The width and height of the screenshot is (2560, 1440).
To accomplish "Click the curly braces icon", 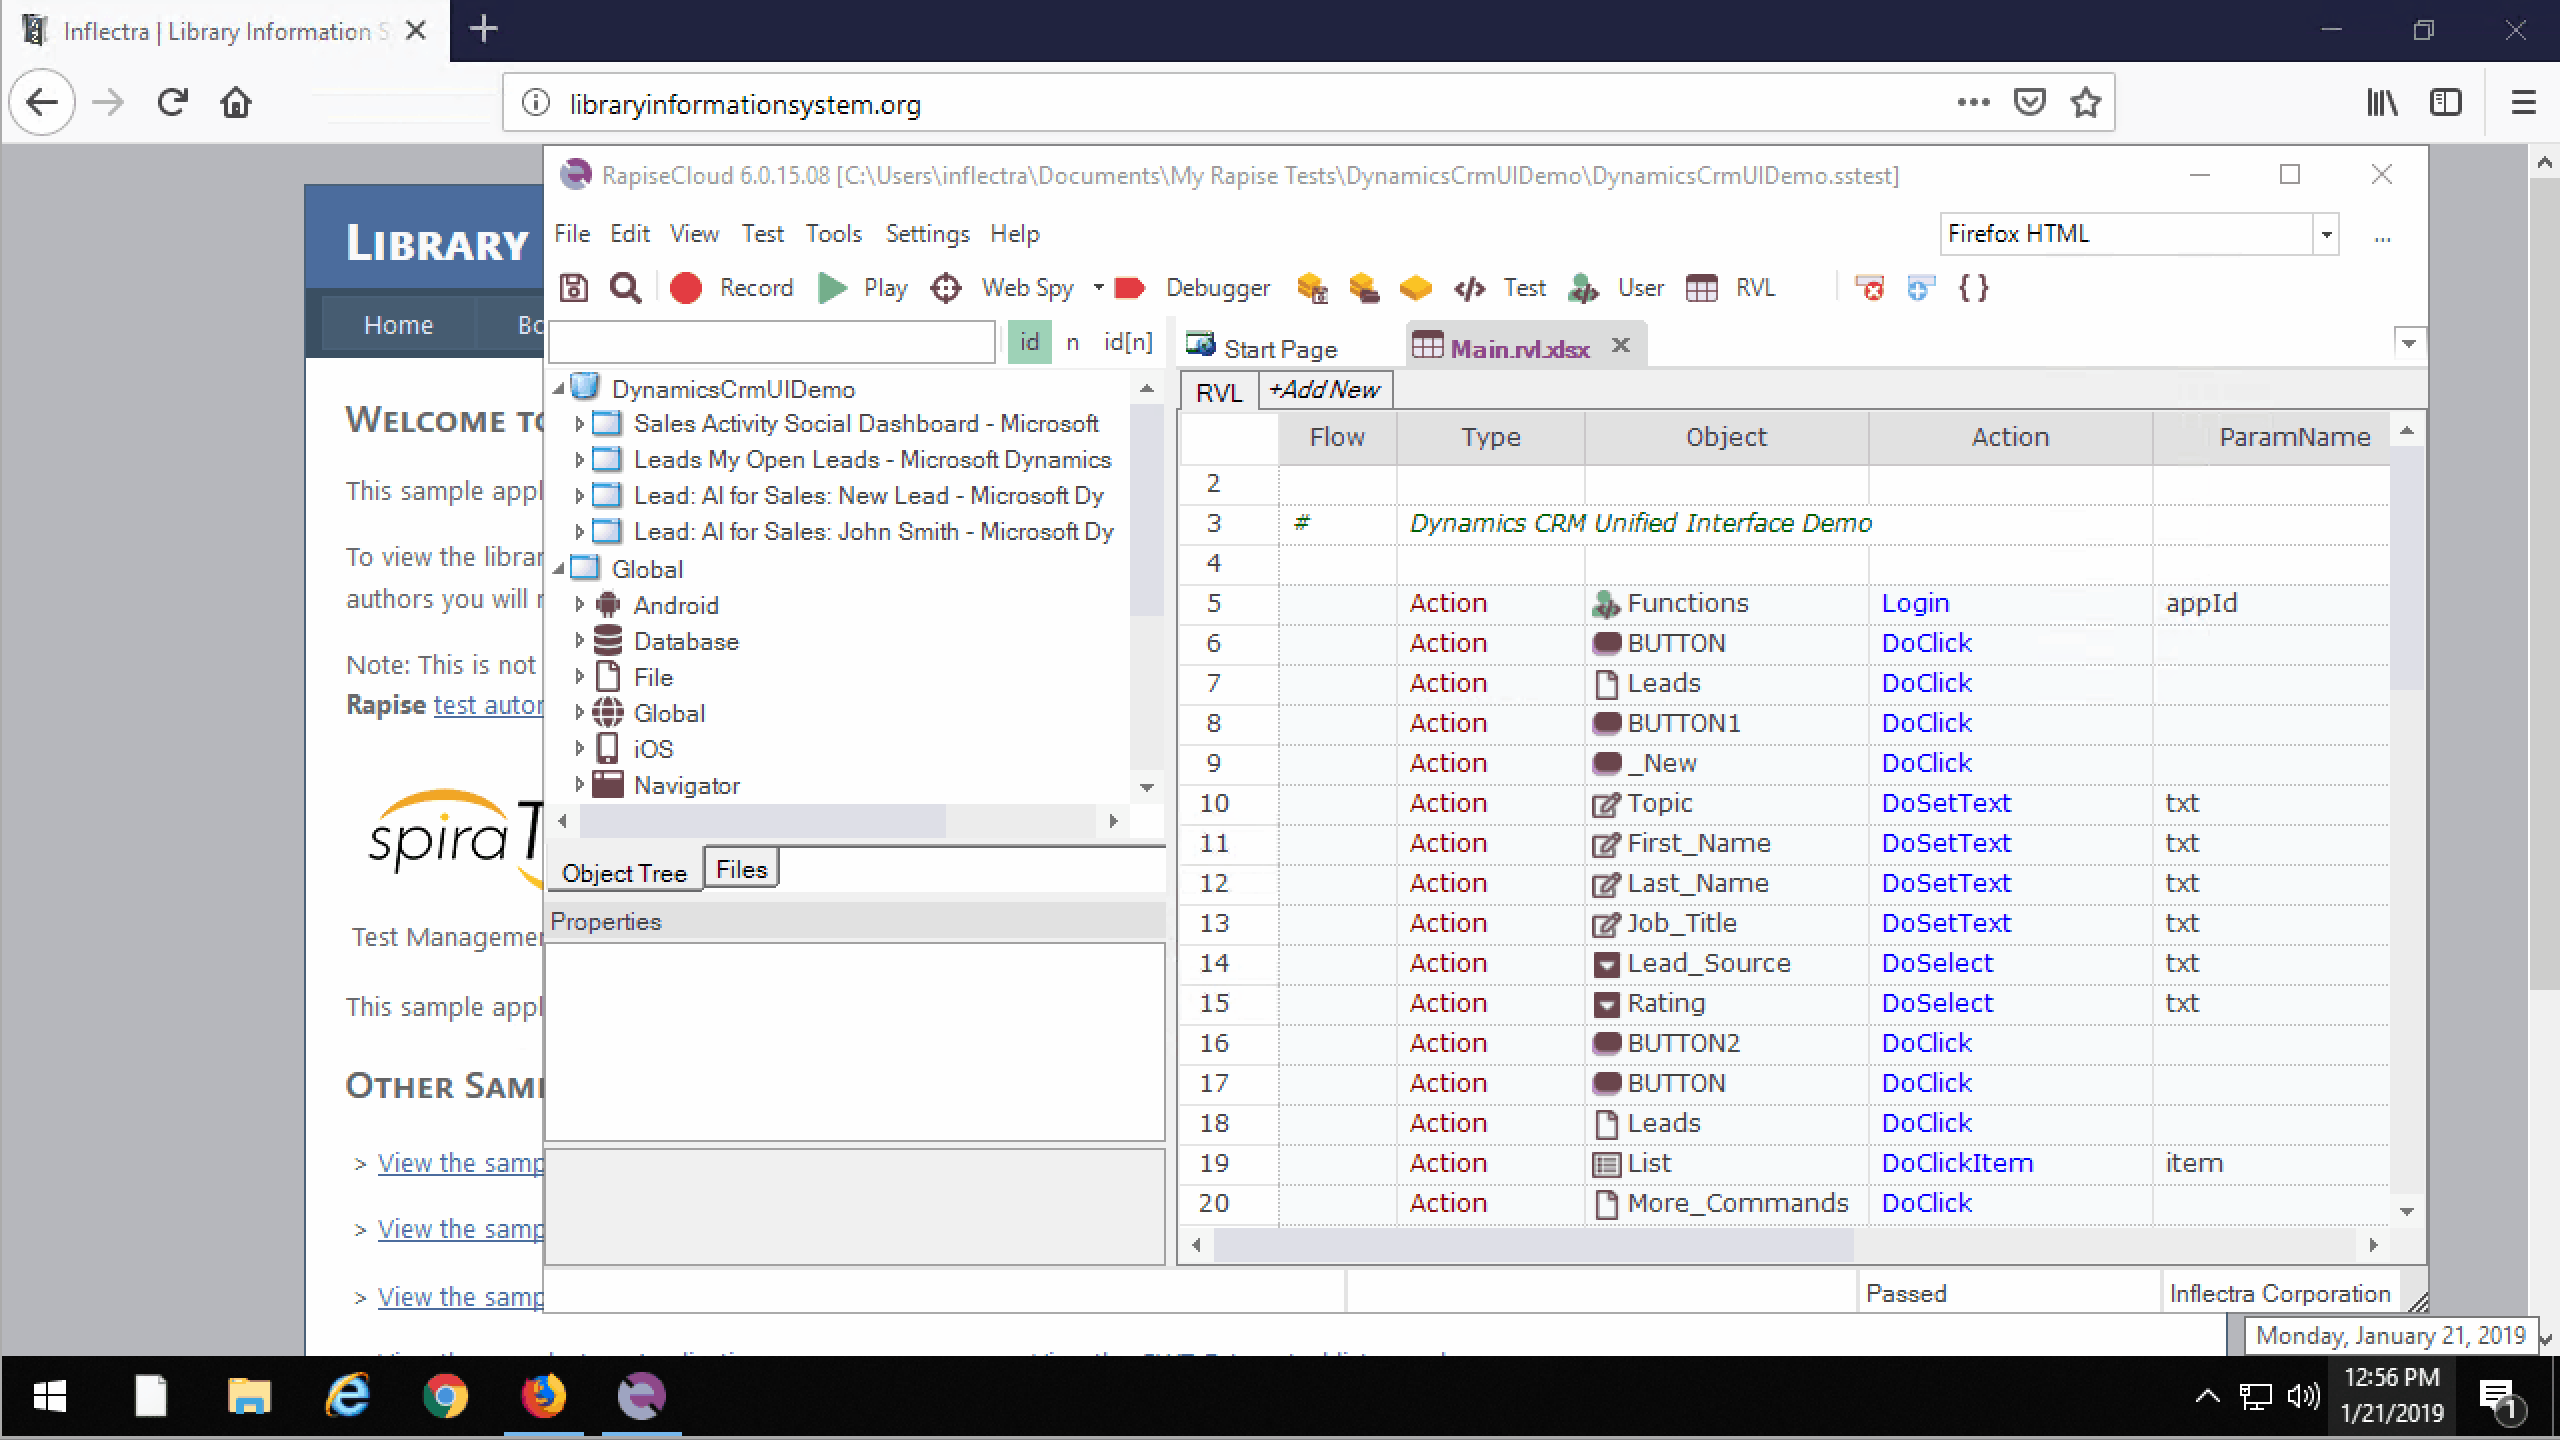I will point(1973,288).
